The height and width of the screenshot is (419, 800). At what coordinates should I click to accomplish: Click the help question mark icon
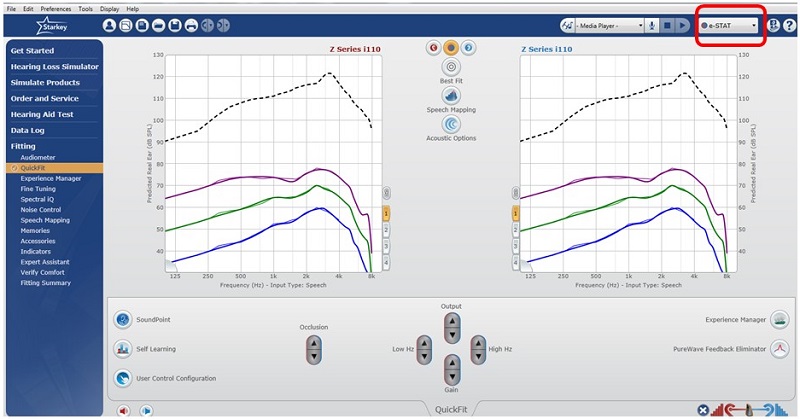[x=789, y=26]
